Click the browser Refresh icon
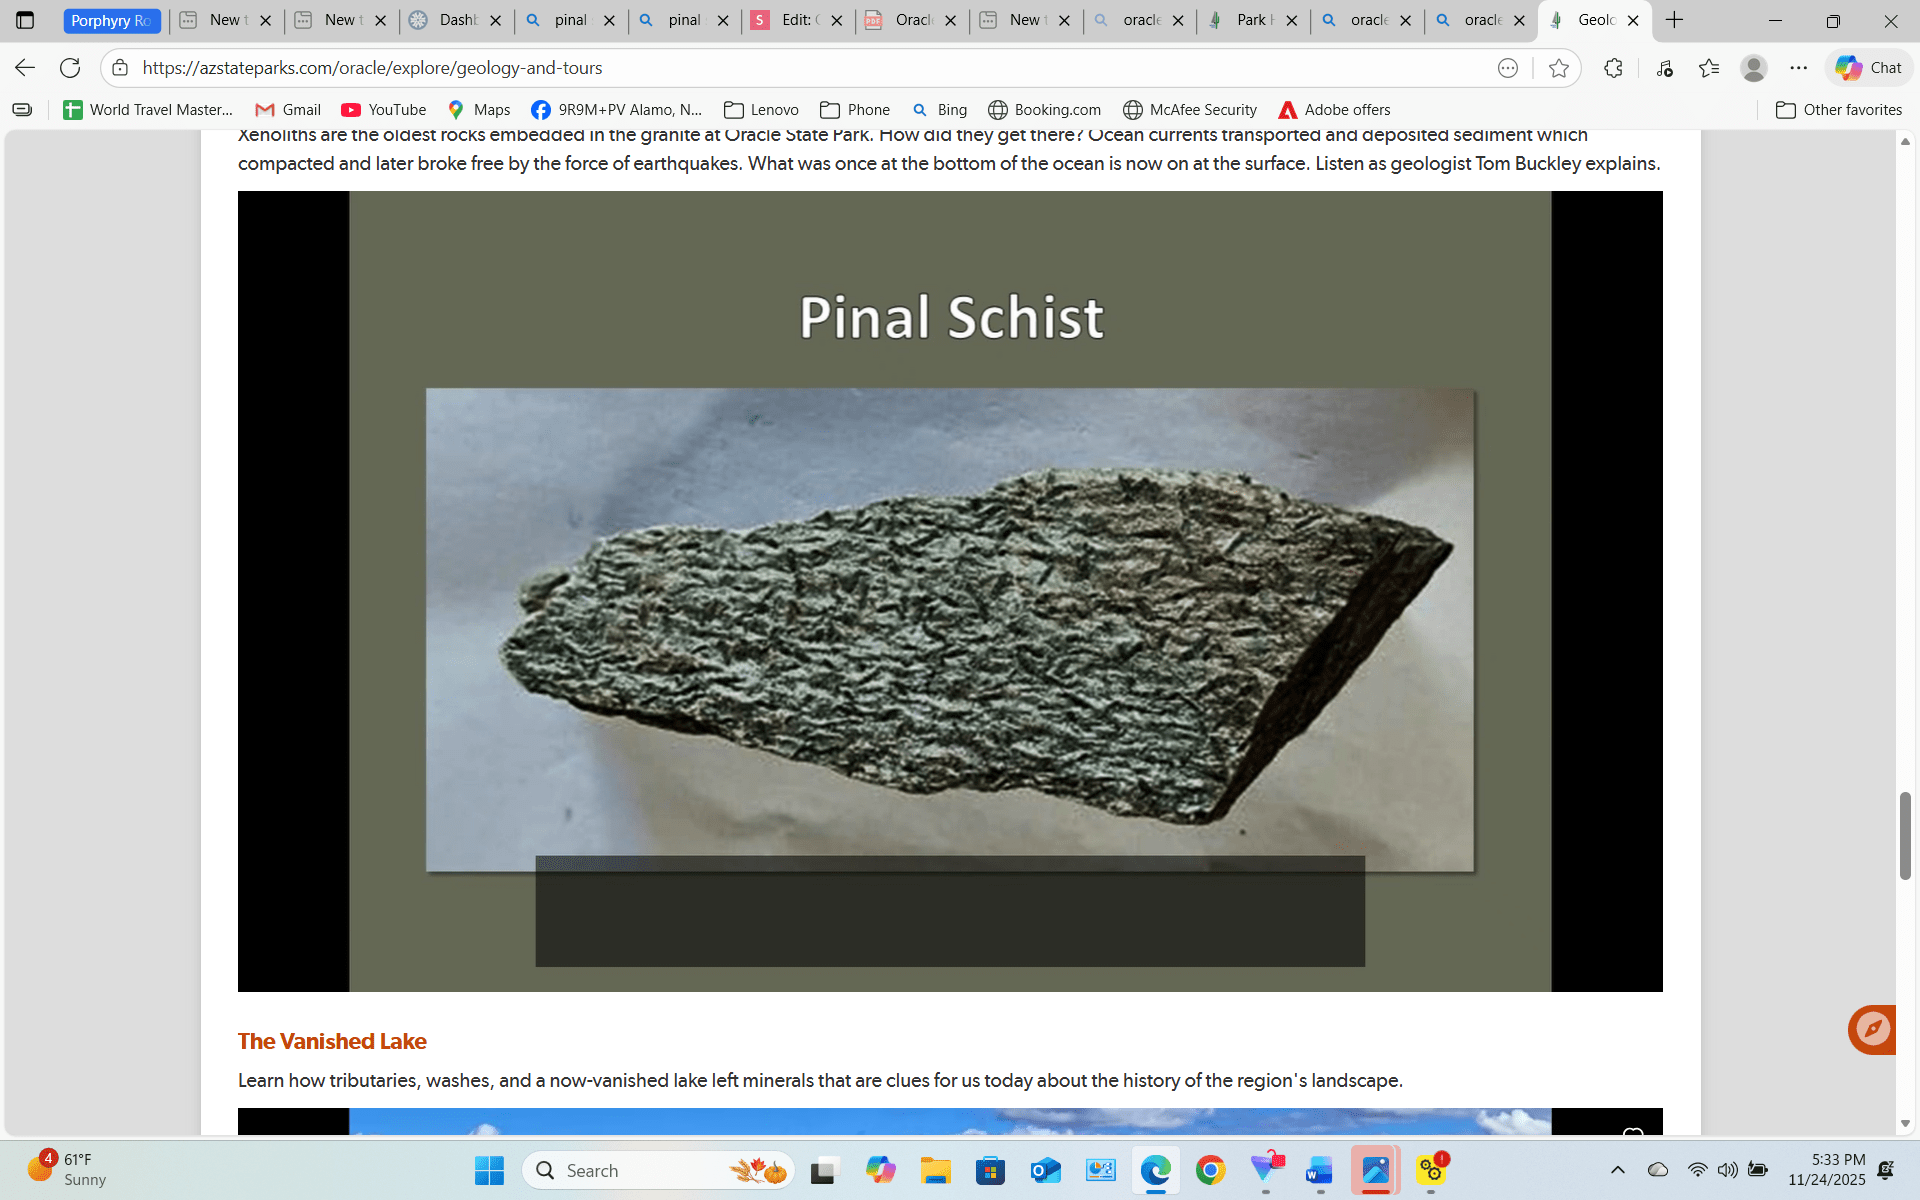Viewport: 1920px width, 1200px height. pos(70,68)
